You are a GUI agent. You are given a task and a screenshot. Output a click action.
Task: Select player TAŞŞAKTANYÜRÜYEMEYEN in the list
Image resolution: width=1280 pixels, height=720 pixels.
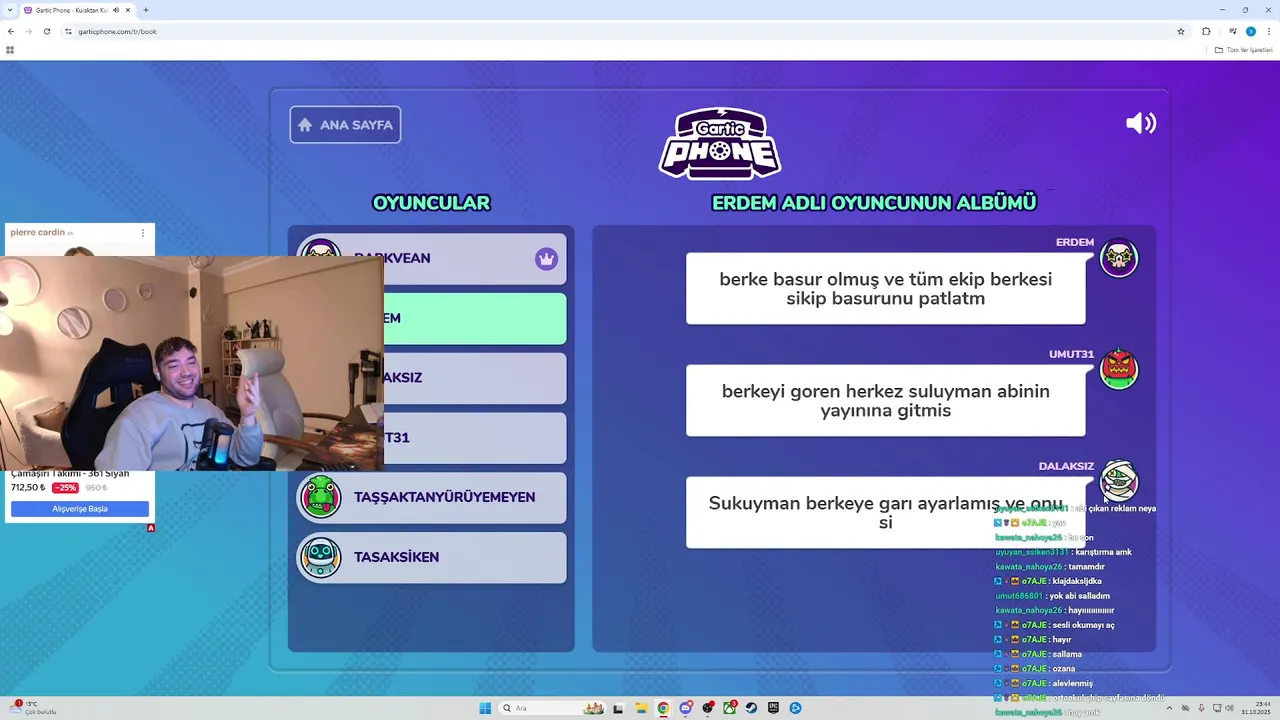432,497
